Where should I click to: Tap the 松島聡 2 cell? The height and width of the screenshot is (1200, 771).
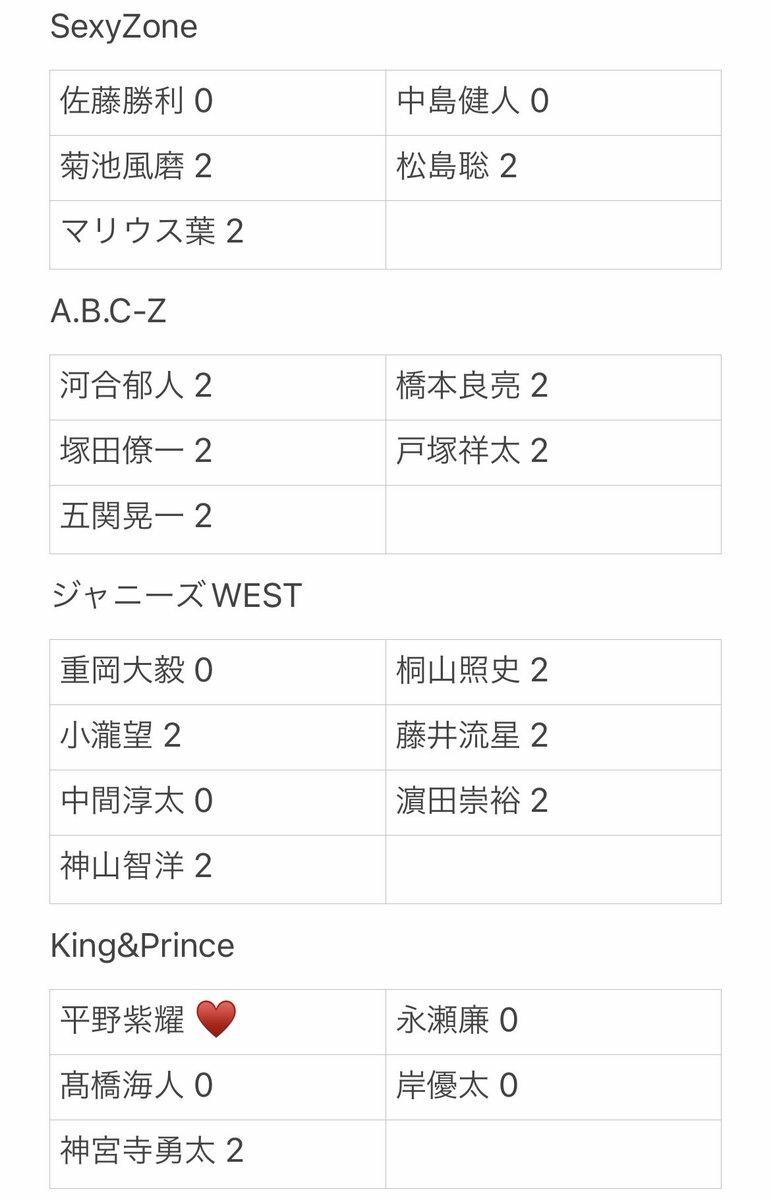pos(553,167)
